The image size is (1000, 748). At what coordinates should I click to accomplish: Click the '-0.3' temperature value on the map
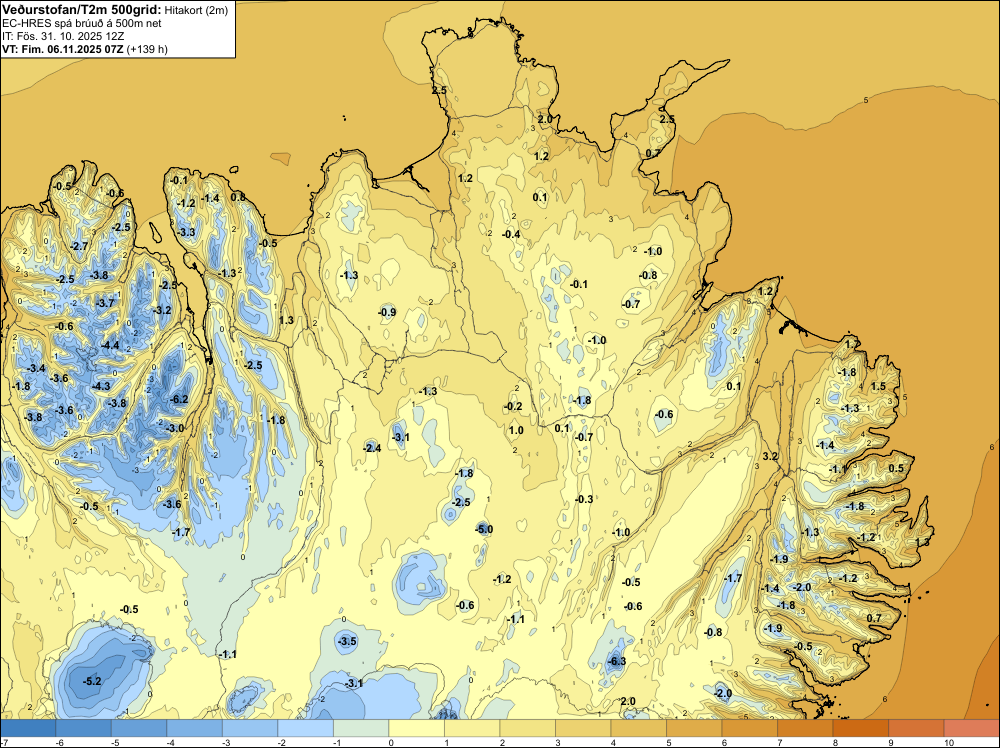584,499
